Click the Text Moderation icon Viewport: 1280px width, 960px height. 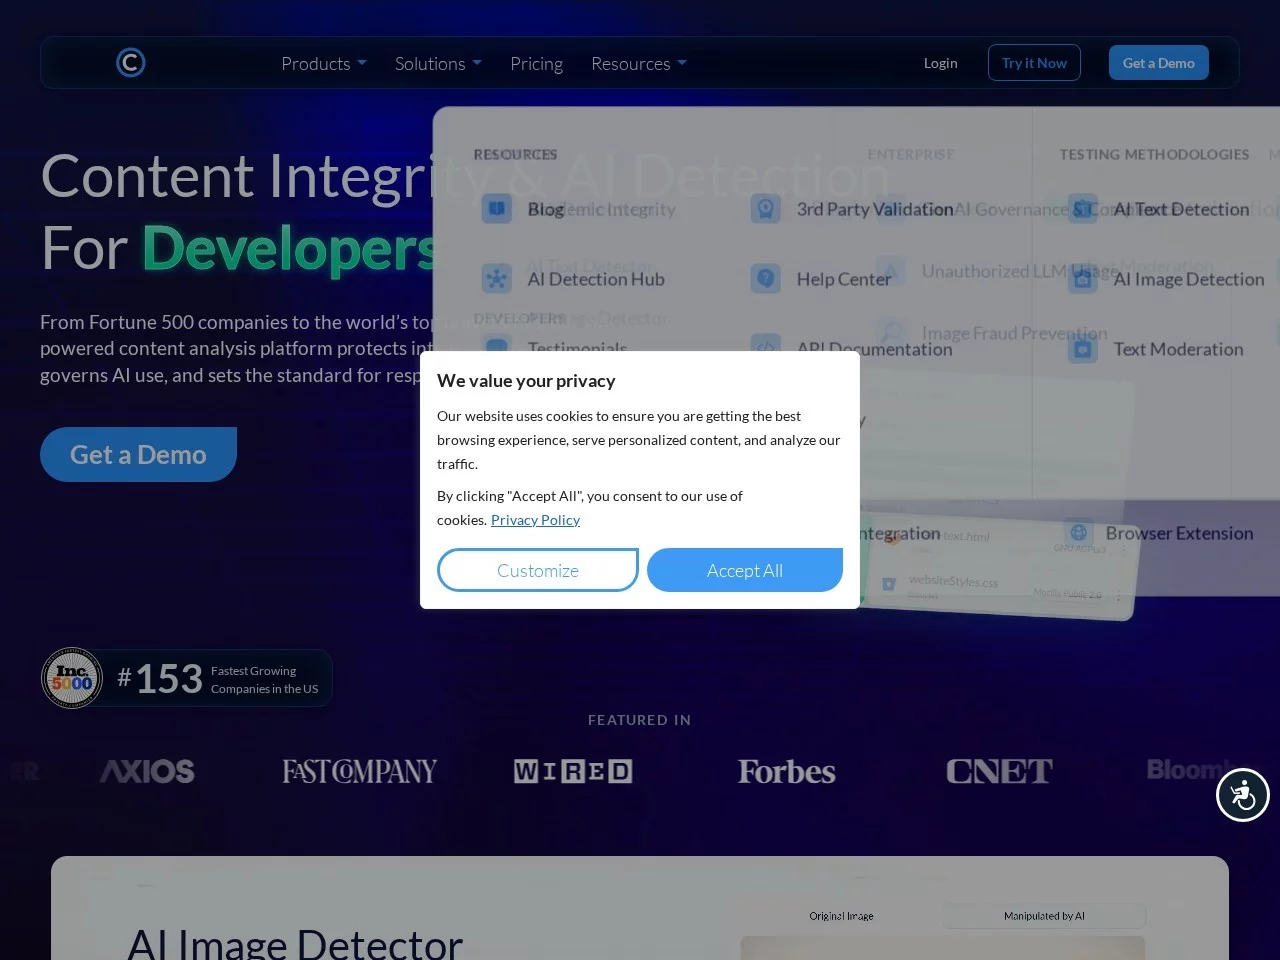1083,349
